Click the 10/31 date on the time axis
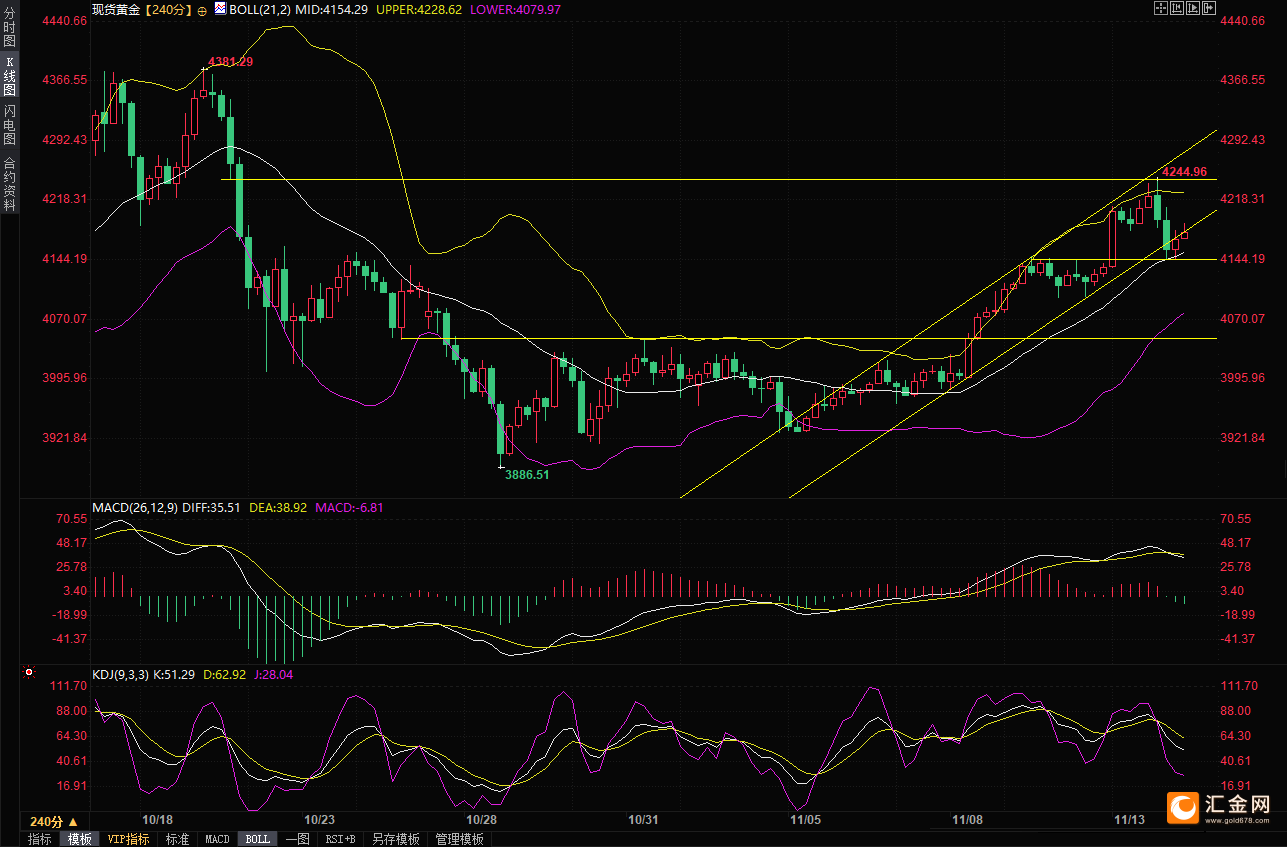Viewport: 1287px width, 847px height. point(643,819)
